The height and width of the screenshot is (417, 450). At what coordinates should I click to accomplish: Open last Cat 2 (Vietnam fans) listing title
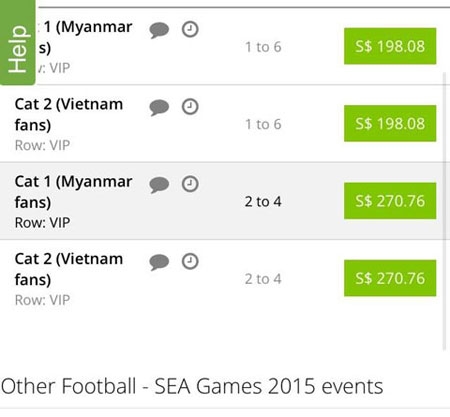pos(69,269)
